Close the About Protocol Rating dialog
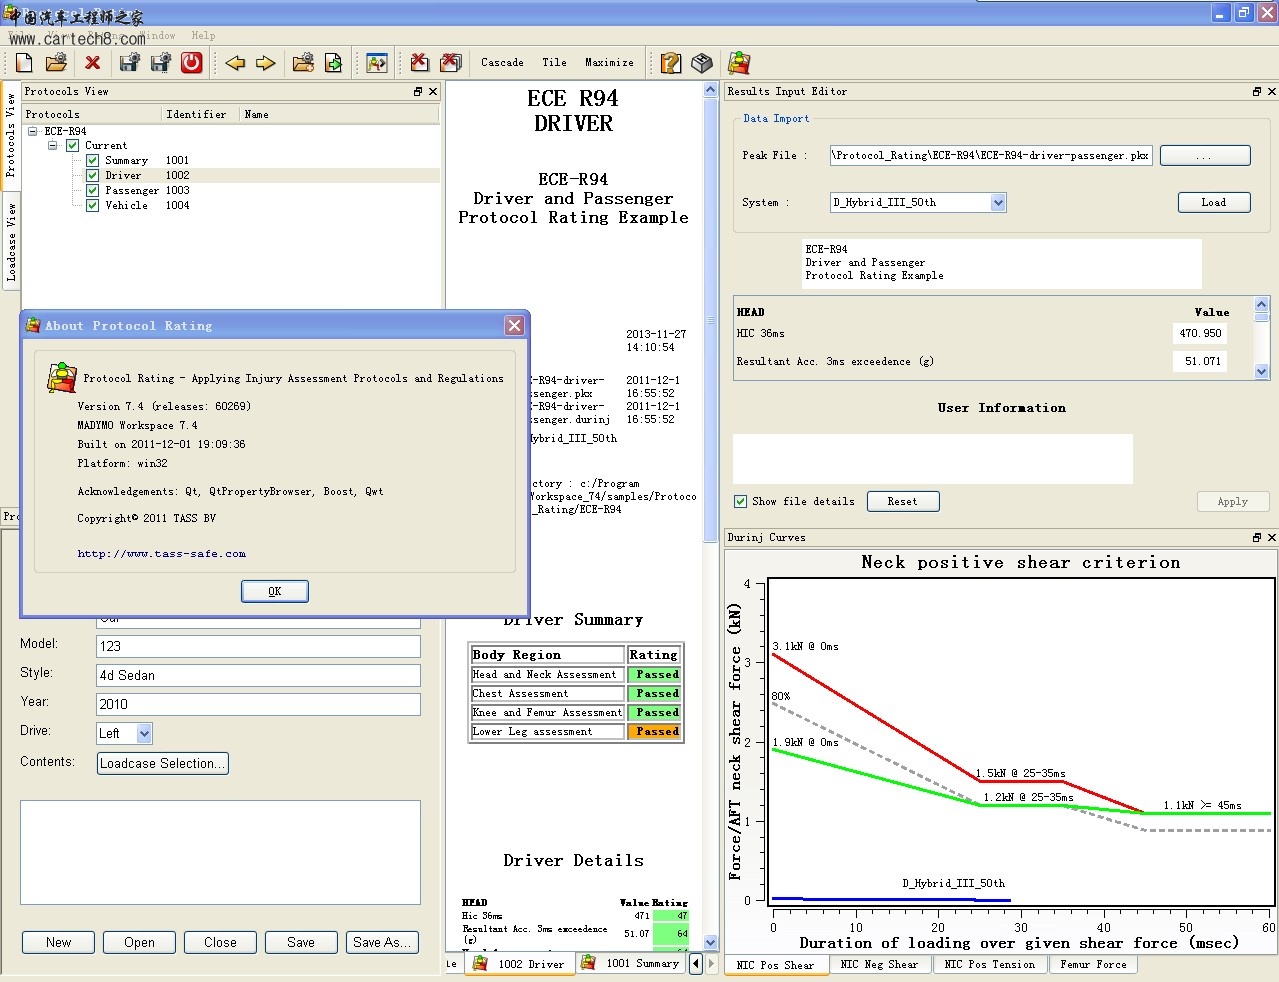 (x=514, y=325)
